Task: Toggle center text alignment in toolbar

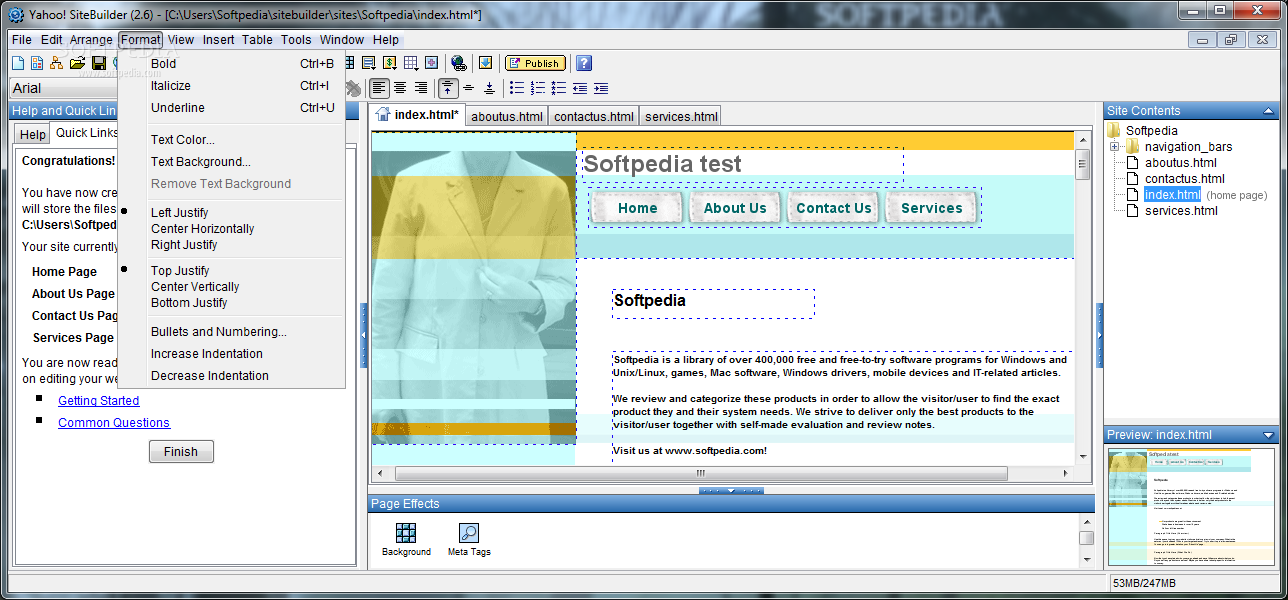Action: [x=400, y=88]
